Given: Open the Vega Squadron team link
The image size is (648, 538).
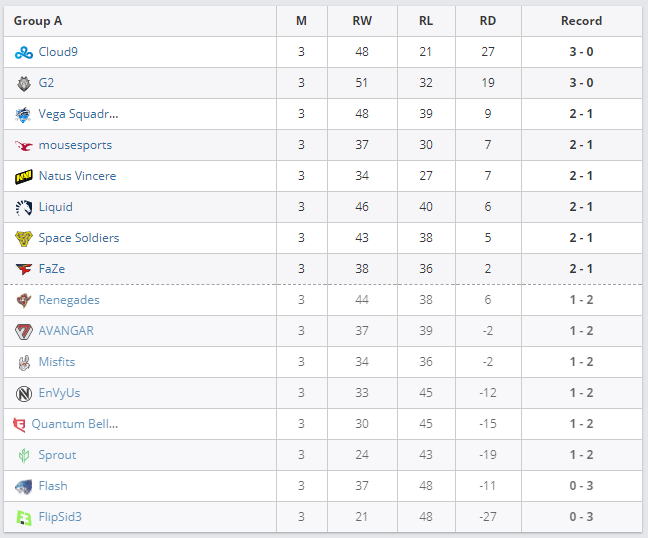Looking at the screenshot, I should coord(78,114).
